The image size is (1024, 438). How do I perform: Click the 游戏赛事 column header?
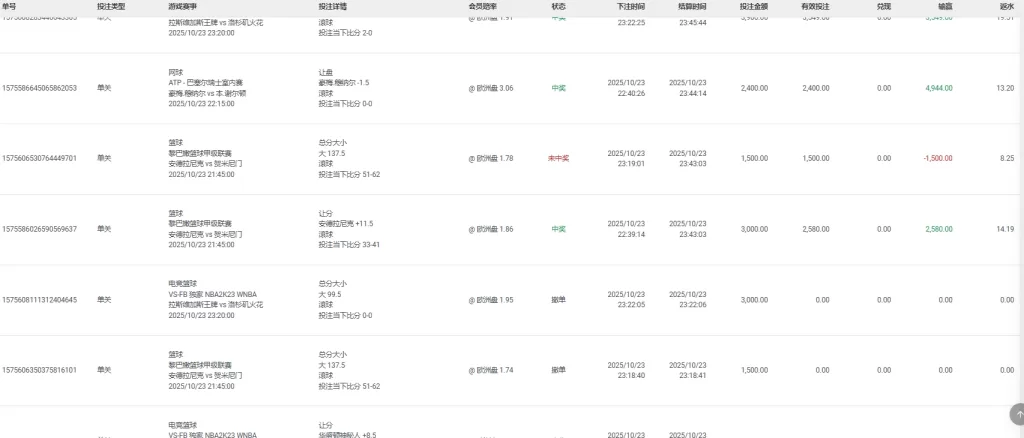pyautogui.click(x=183, y=6)
